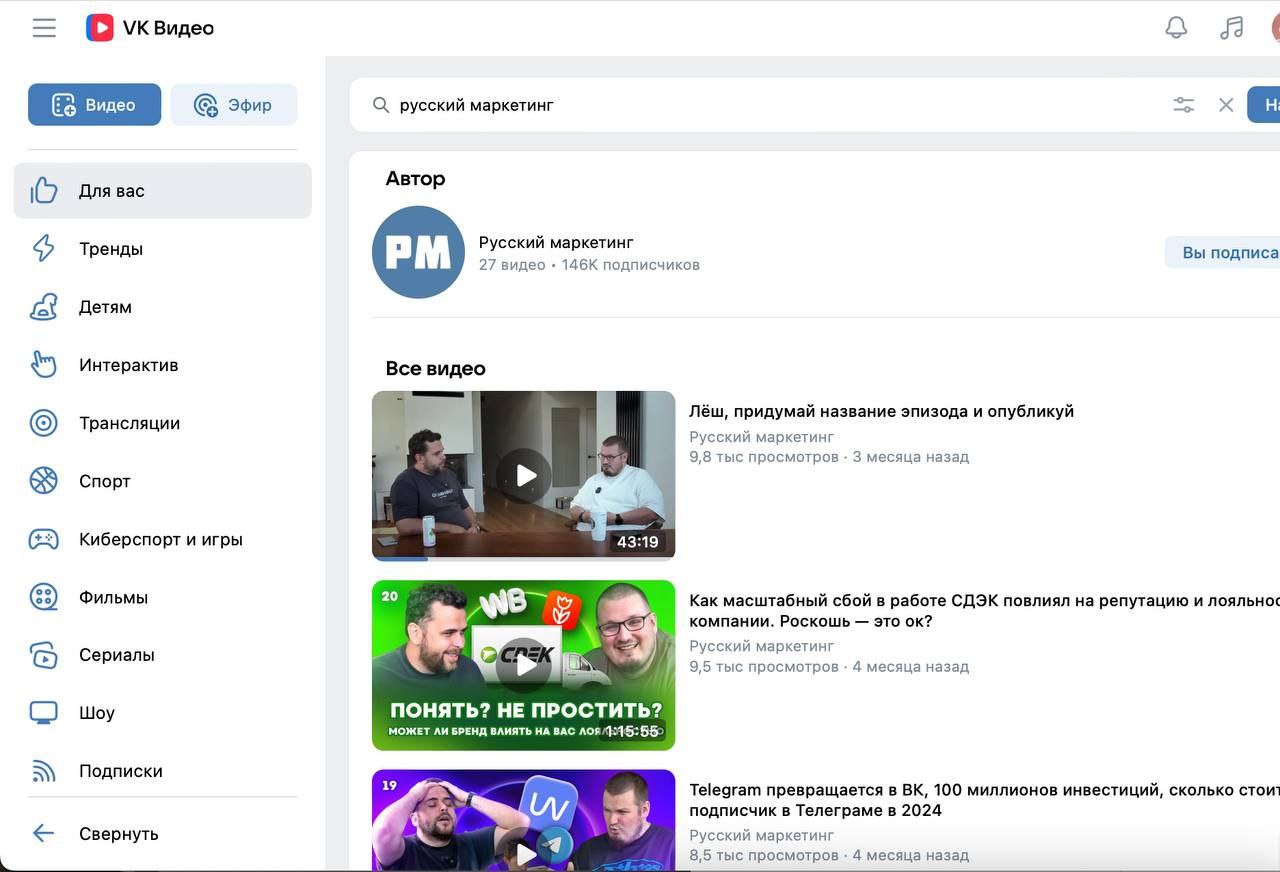The width and height of the screenshot is (1280, 872).
Task: Click the Детям rocking horse icon
Action: (44, 307)
